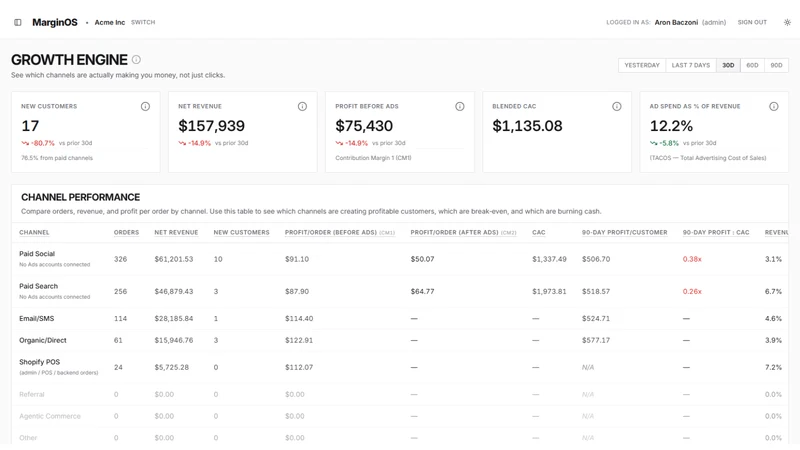Sort by 90-Day Profit : CAC header
Image resolution: width=800 pixels, height=450 pixels.
pyautogui.click(x=716, y=233)
